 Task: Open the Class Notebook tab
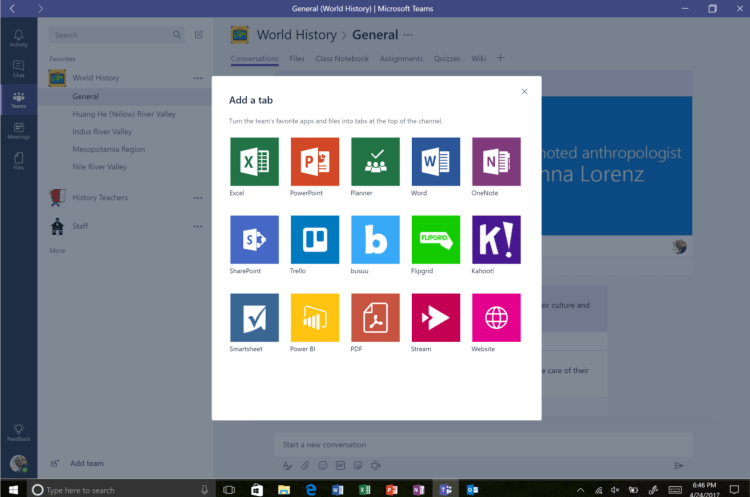(342, 59)
